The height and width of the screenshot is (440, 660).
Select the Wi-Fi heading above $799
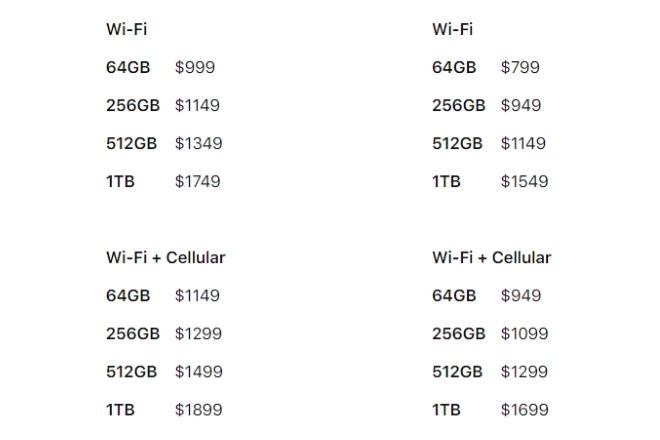coord(452,29)
